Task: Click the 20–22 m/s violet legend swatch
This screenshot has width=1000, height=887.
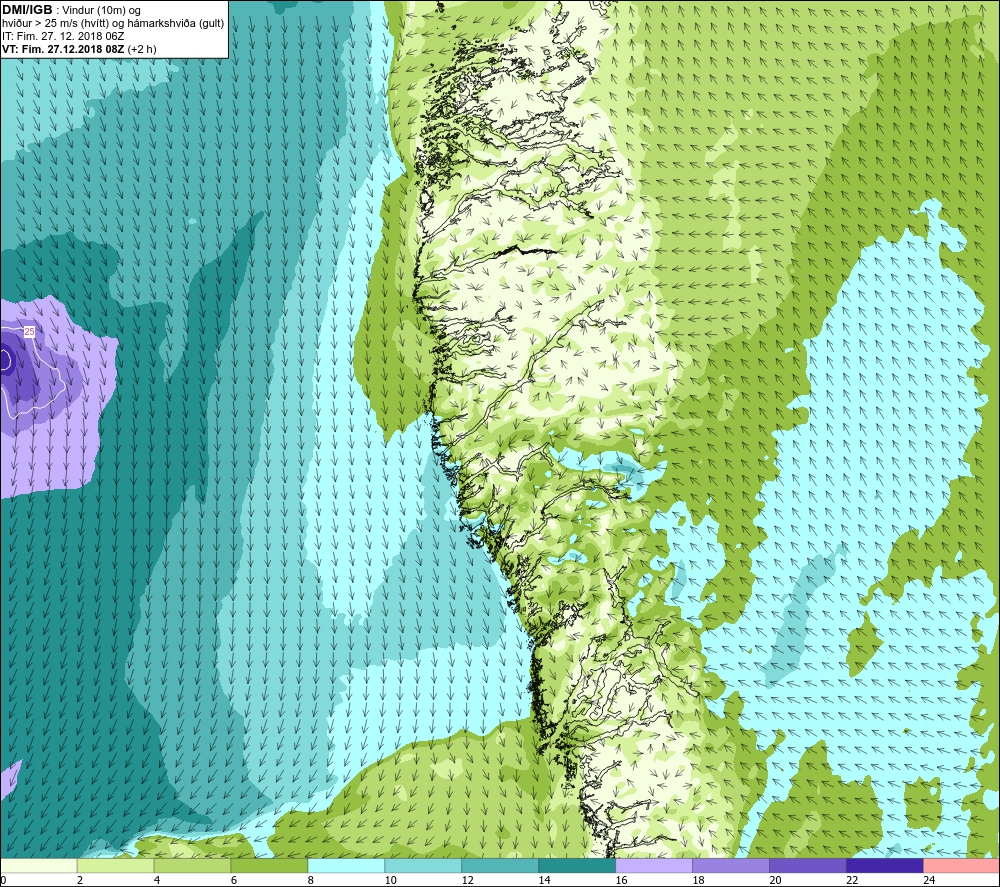Action: coord(807,865)
